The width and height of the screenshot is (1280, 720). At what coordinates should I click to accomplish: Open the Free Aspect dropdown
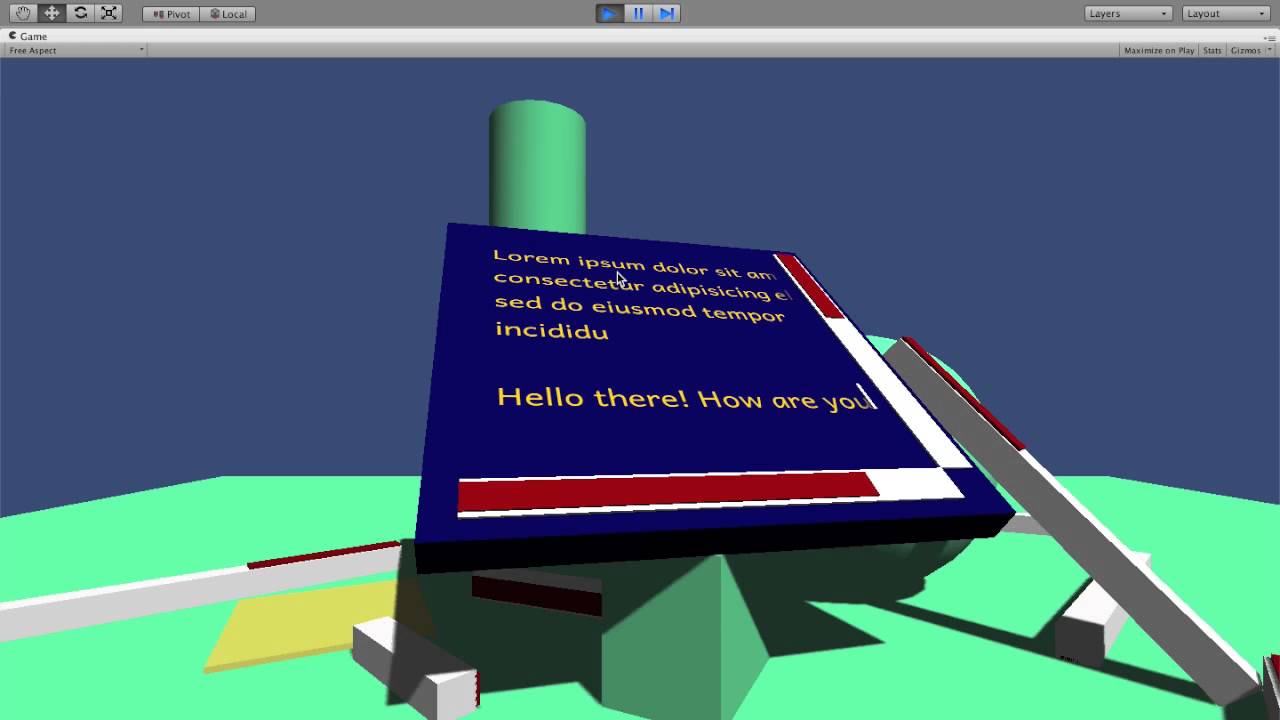click(x=76, y=50)
